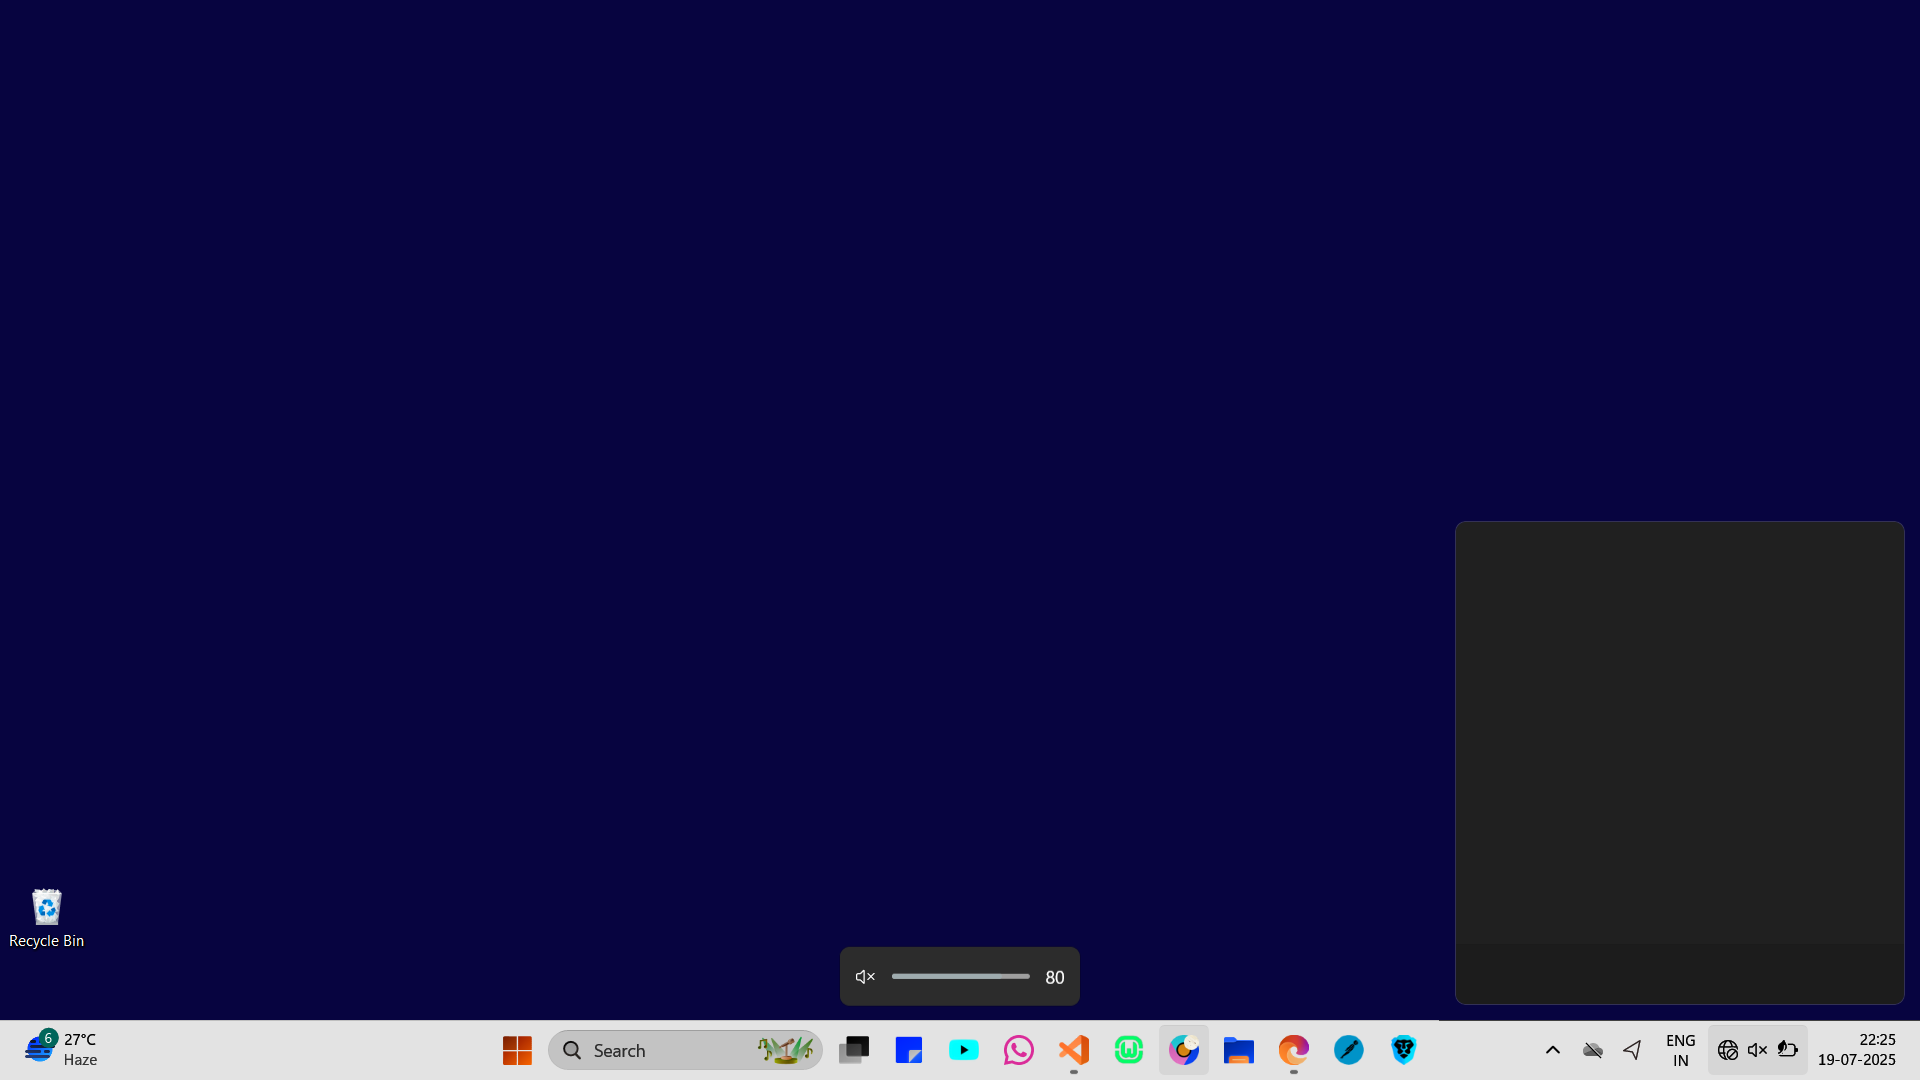Toggle the muted speaker icon in system tray
1920x1080 pixels.
point(1757,1050)
